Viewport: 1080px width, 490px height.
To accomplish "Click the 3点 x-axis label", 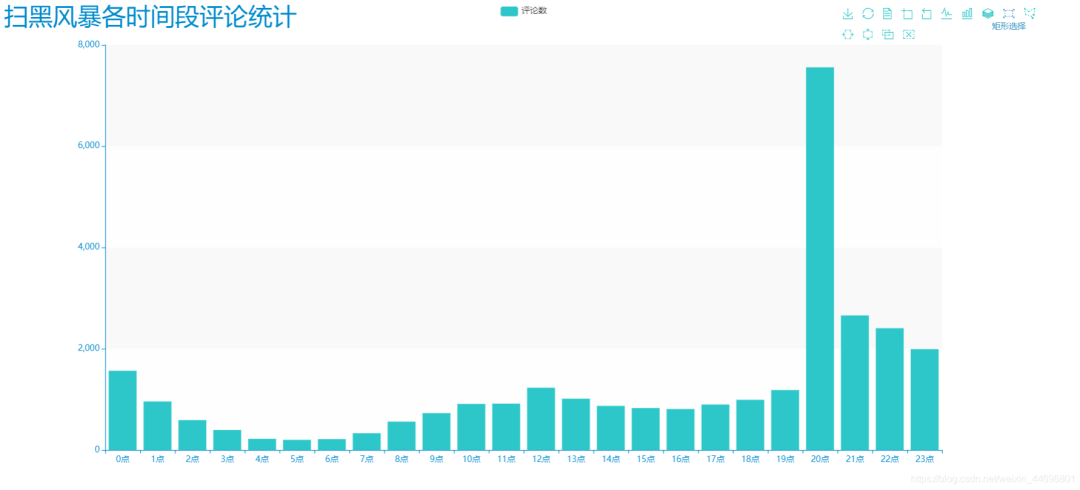I will point(227,460).
